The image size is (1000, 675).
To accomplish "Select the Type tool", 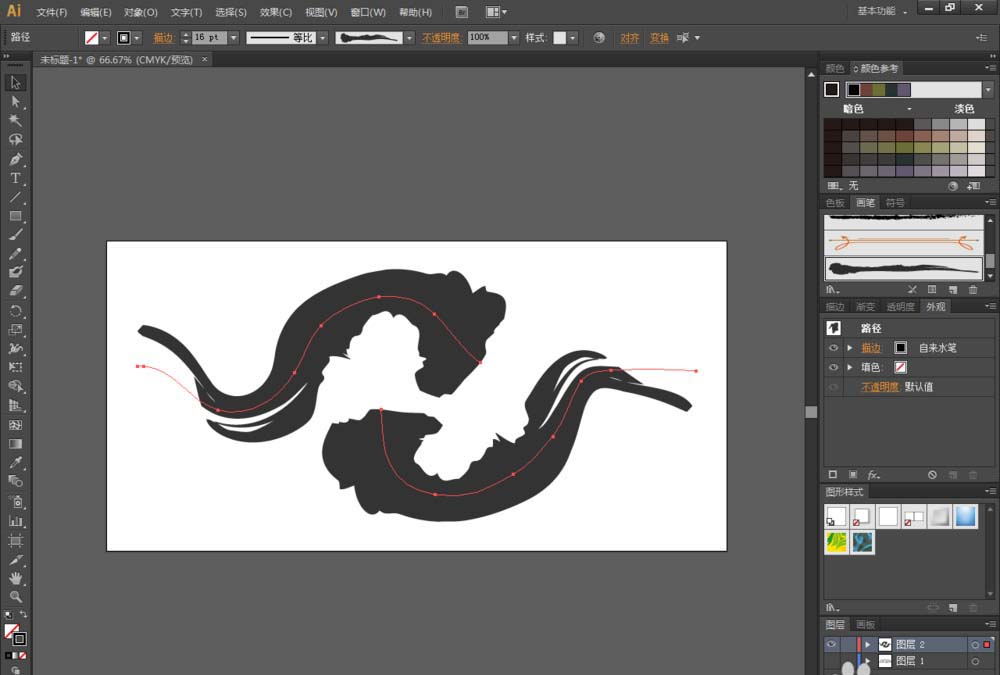I will click(x=15, y=178).
